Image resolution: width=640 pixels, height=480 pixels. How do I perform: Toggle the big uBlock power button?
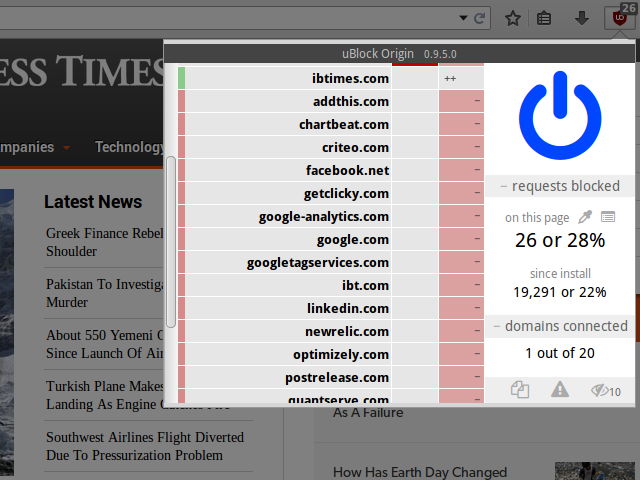tap(560, 115)
